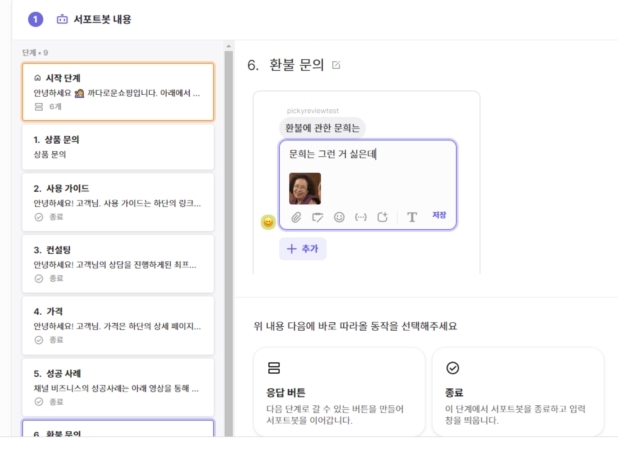Click the 응답 버튼 card icon
618x451 pixels.
[x=274, y=368]
